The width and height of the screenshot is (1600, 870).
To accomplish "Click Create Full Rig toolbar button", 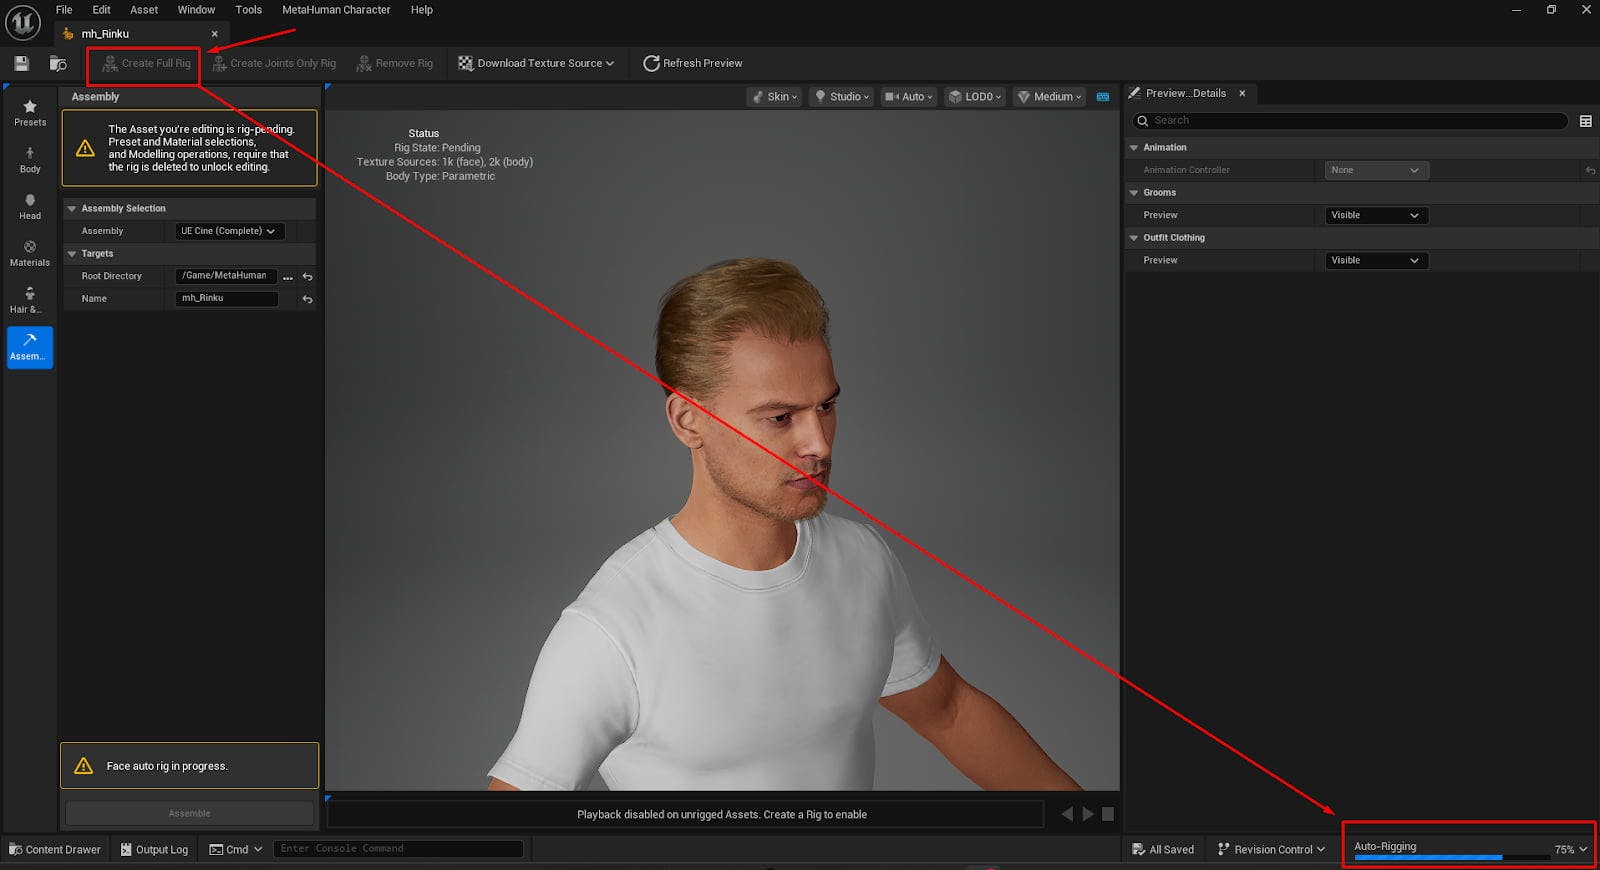I will click(x=146, y=63).
